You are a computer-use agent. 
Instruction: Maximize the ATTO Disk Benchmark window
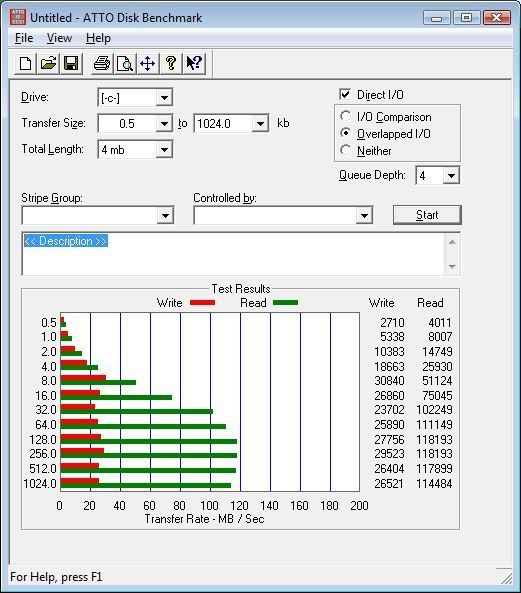(x=467, y=17)
